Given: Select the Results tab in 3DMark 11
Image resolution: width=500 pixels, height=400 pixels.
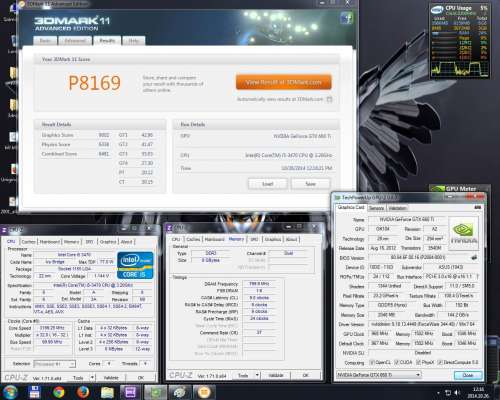Looking at the screenshot, I should (107, 40).
